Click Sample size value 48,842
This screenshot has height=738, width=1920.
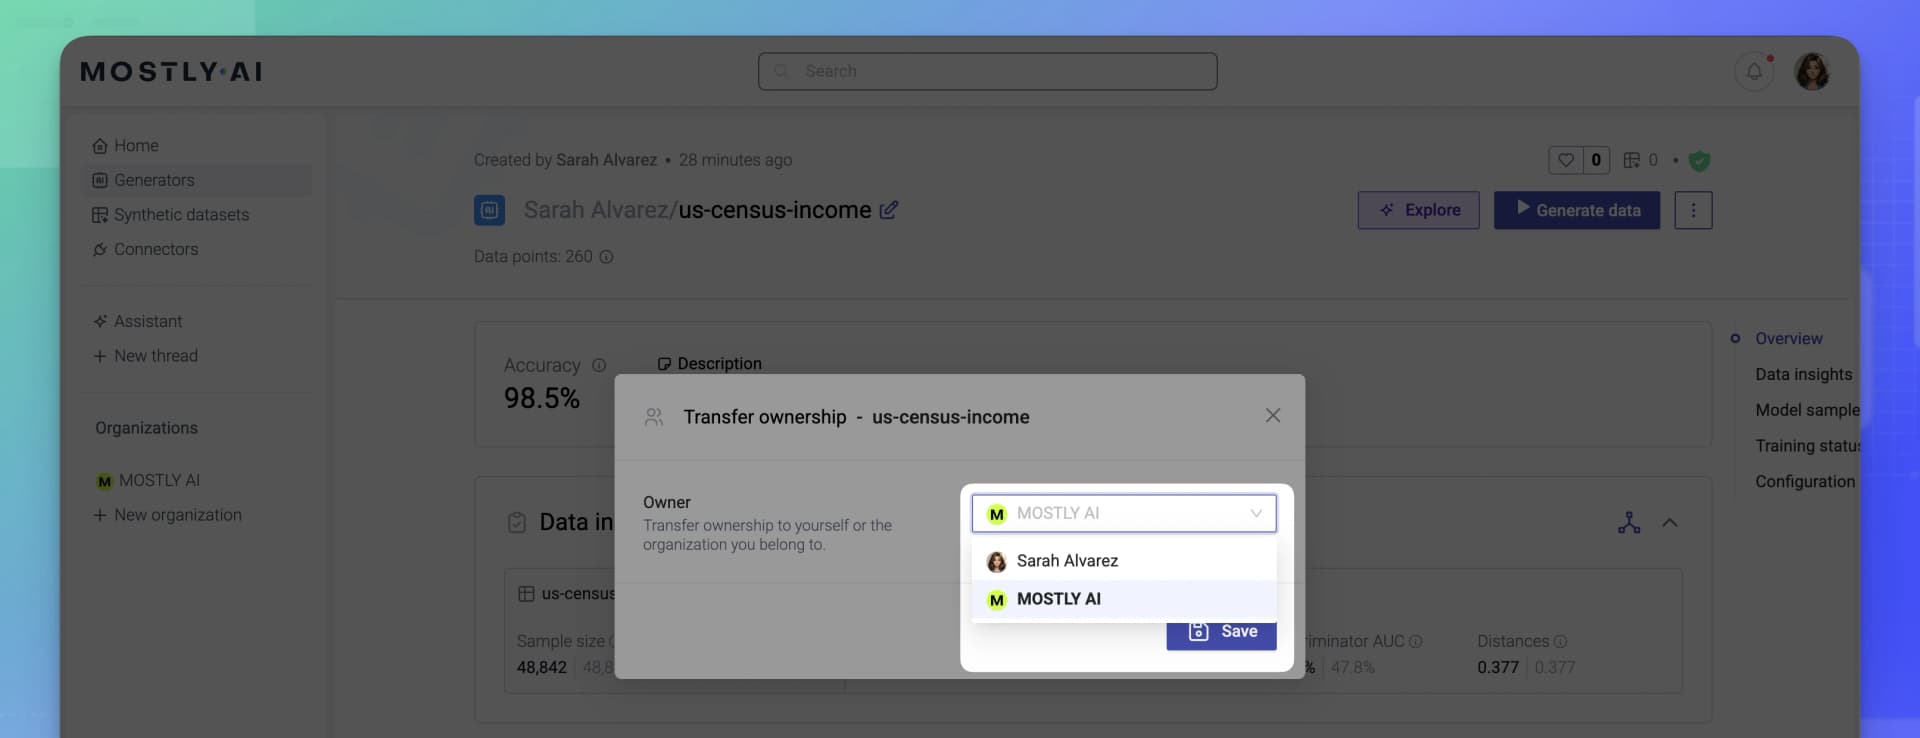[541, 667]
